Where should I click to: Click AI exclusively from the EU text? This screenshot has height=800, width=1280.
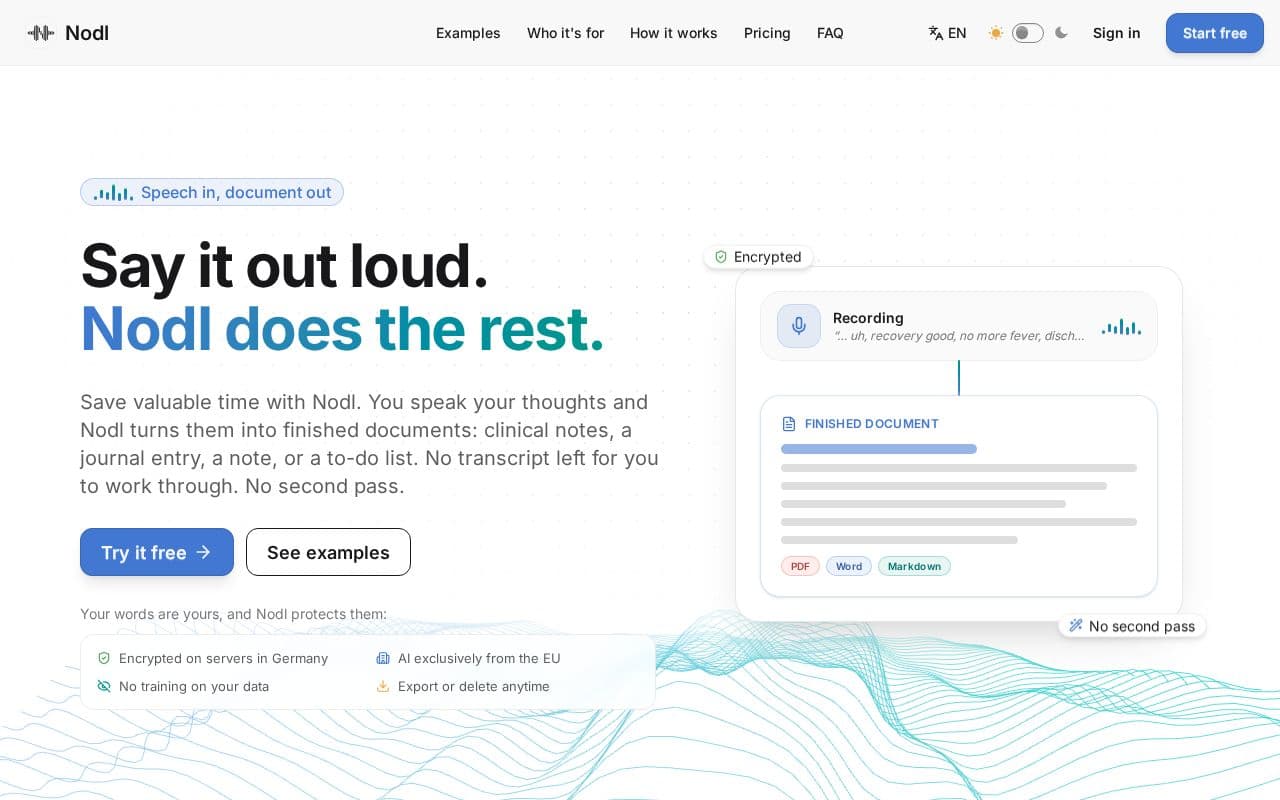coord(479,658)
